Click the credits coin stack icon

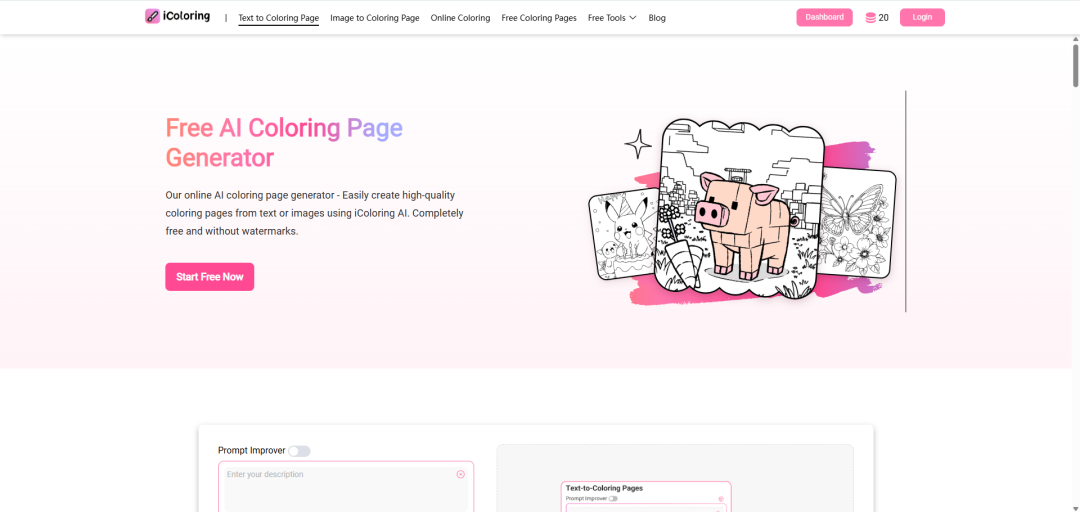click(x=871, y=18)
